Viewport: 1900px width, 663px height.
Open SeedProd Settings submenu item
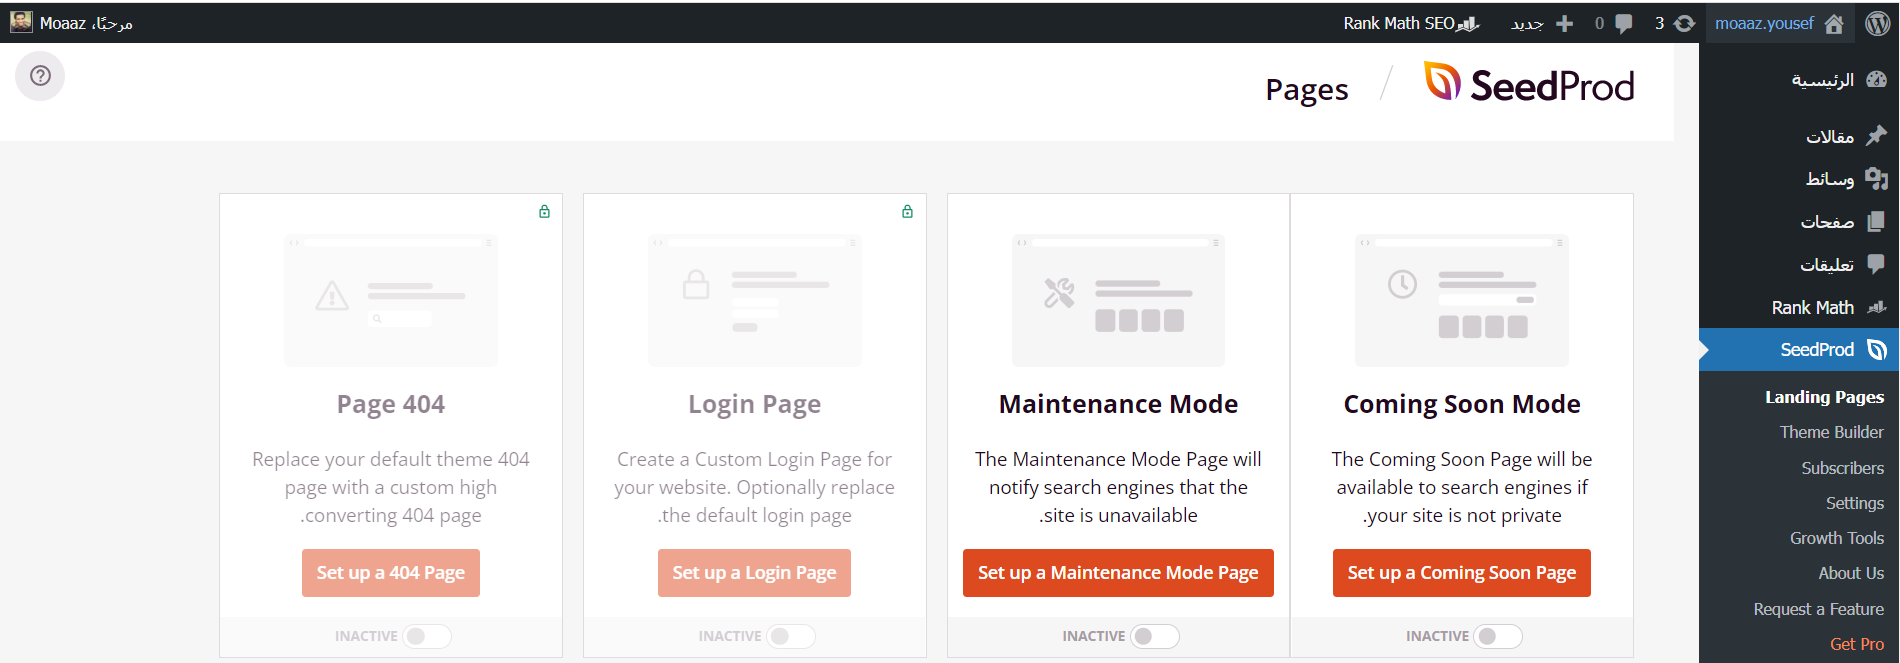(x=1854, y=503)
